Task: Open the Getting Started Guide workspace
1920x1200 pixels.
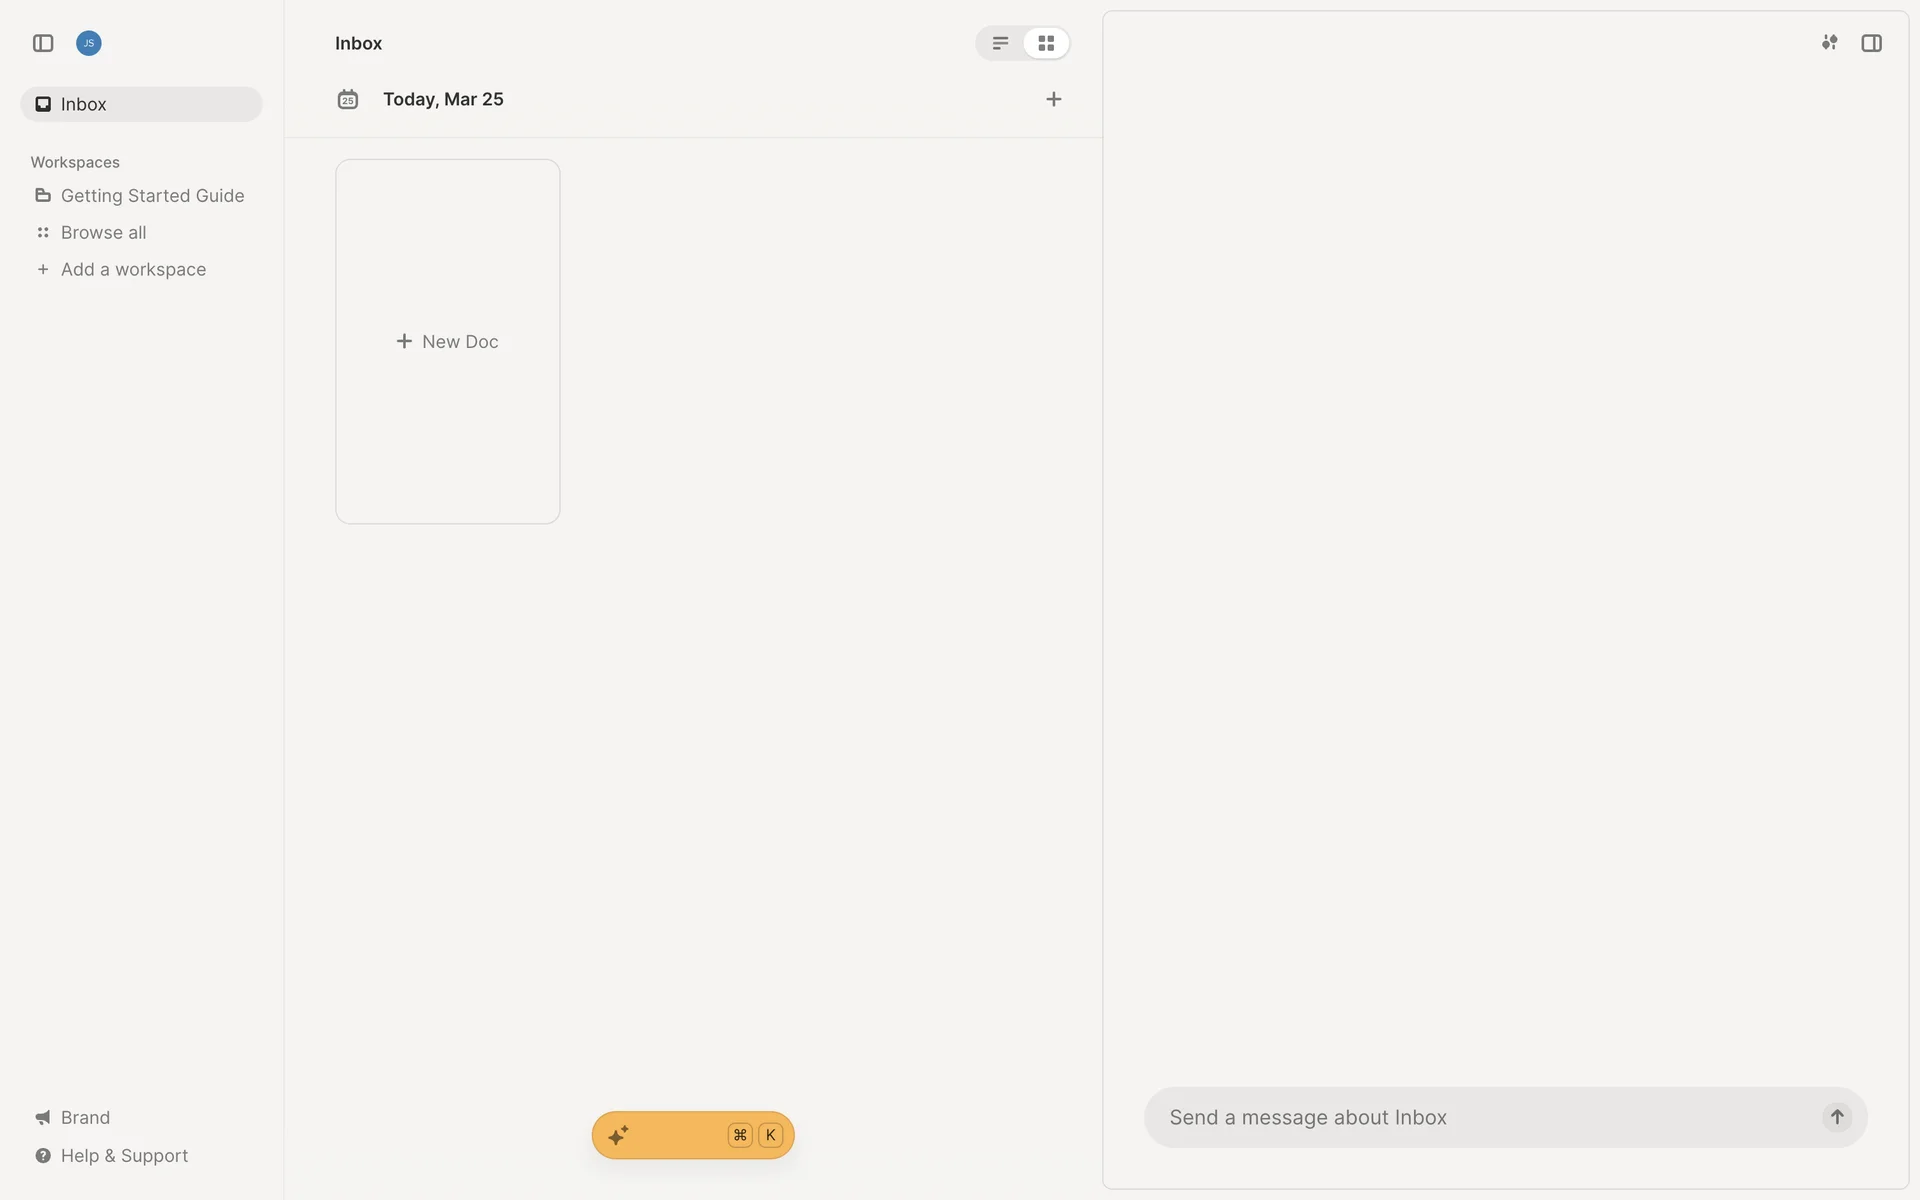Action: pos(152,196)
